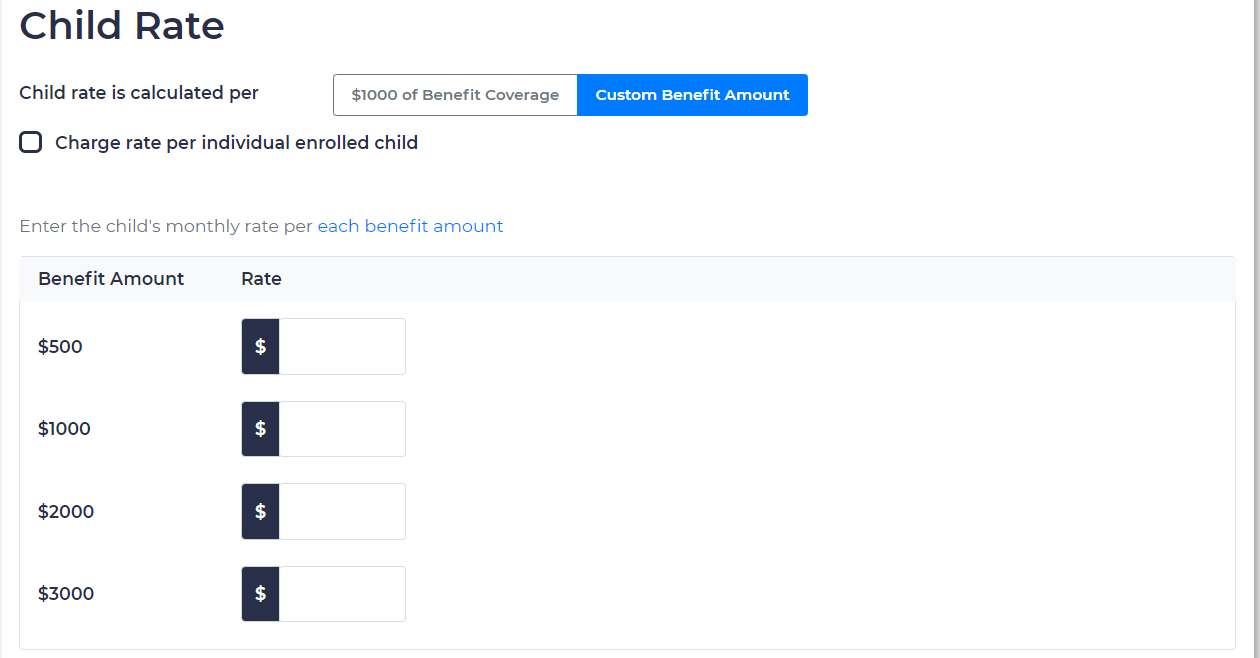Screen dimensions: 1260x658
Task: Click the dollar sign icon beside the $2000 rate field
Action: pyautogui.click(x=259, y=511)
